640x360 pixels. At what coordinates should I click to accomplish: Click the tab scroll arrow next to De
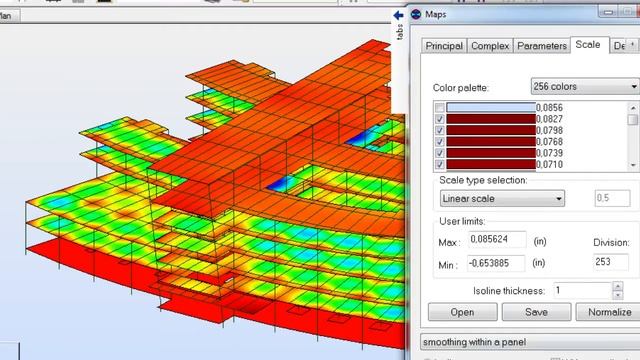[x=633, y=44]
